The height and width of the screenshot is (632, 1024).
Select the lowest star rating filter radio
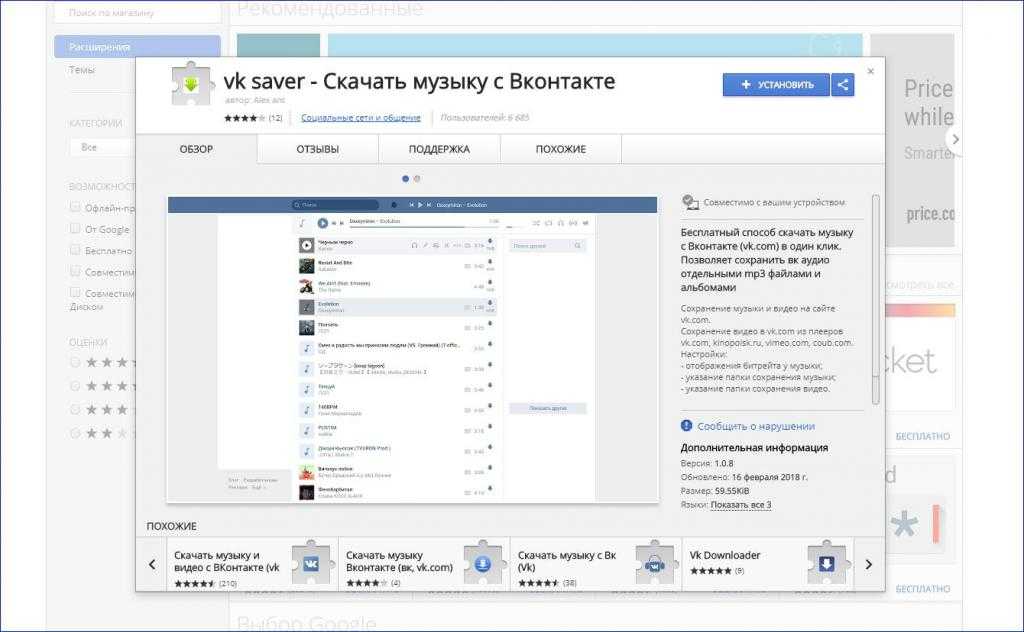75,433
